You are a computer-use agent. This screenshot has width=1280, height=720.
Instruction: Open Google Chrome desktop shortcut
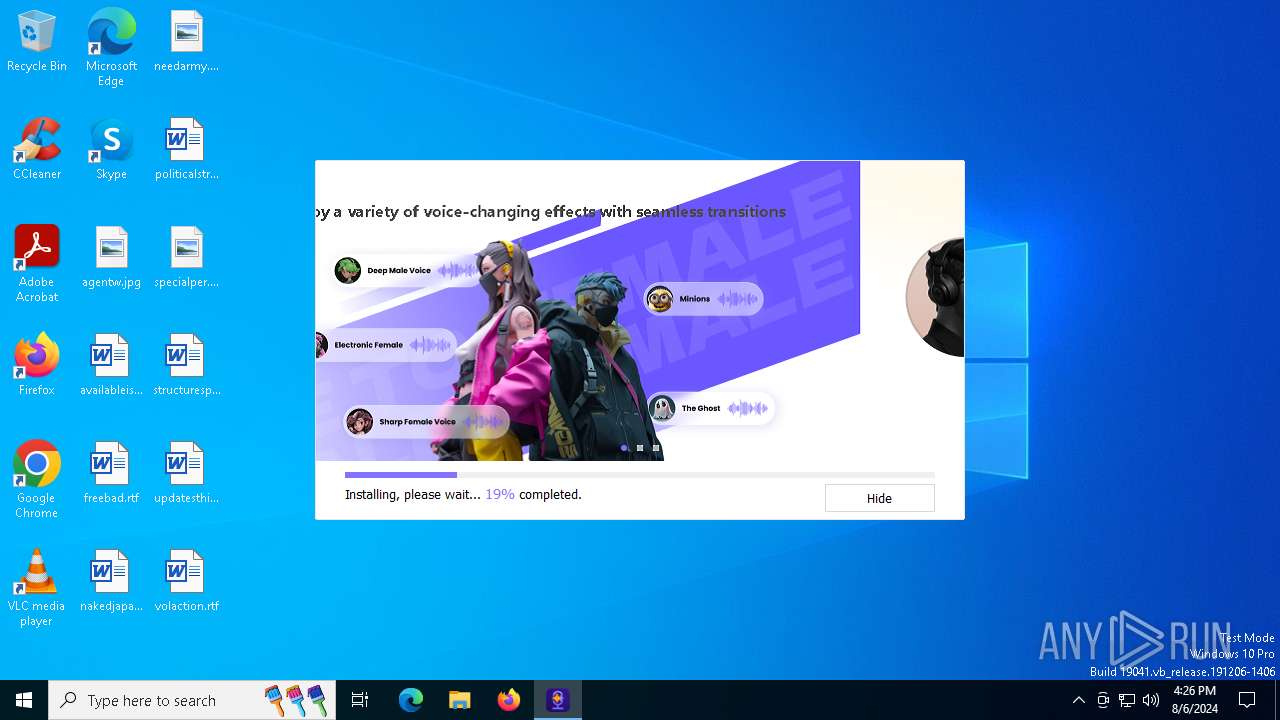point(37,480)
